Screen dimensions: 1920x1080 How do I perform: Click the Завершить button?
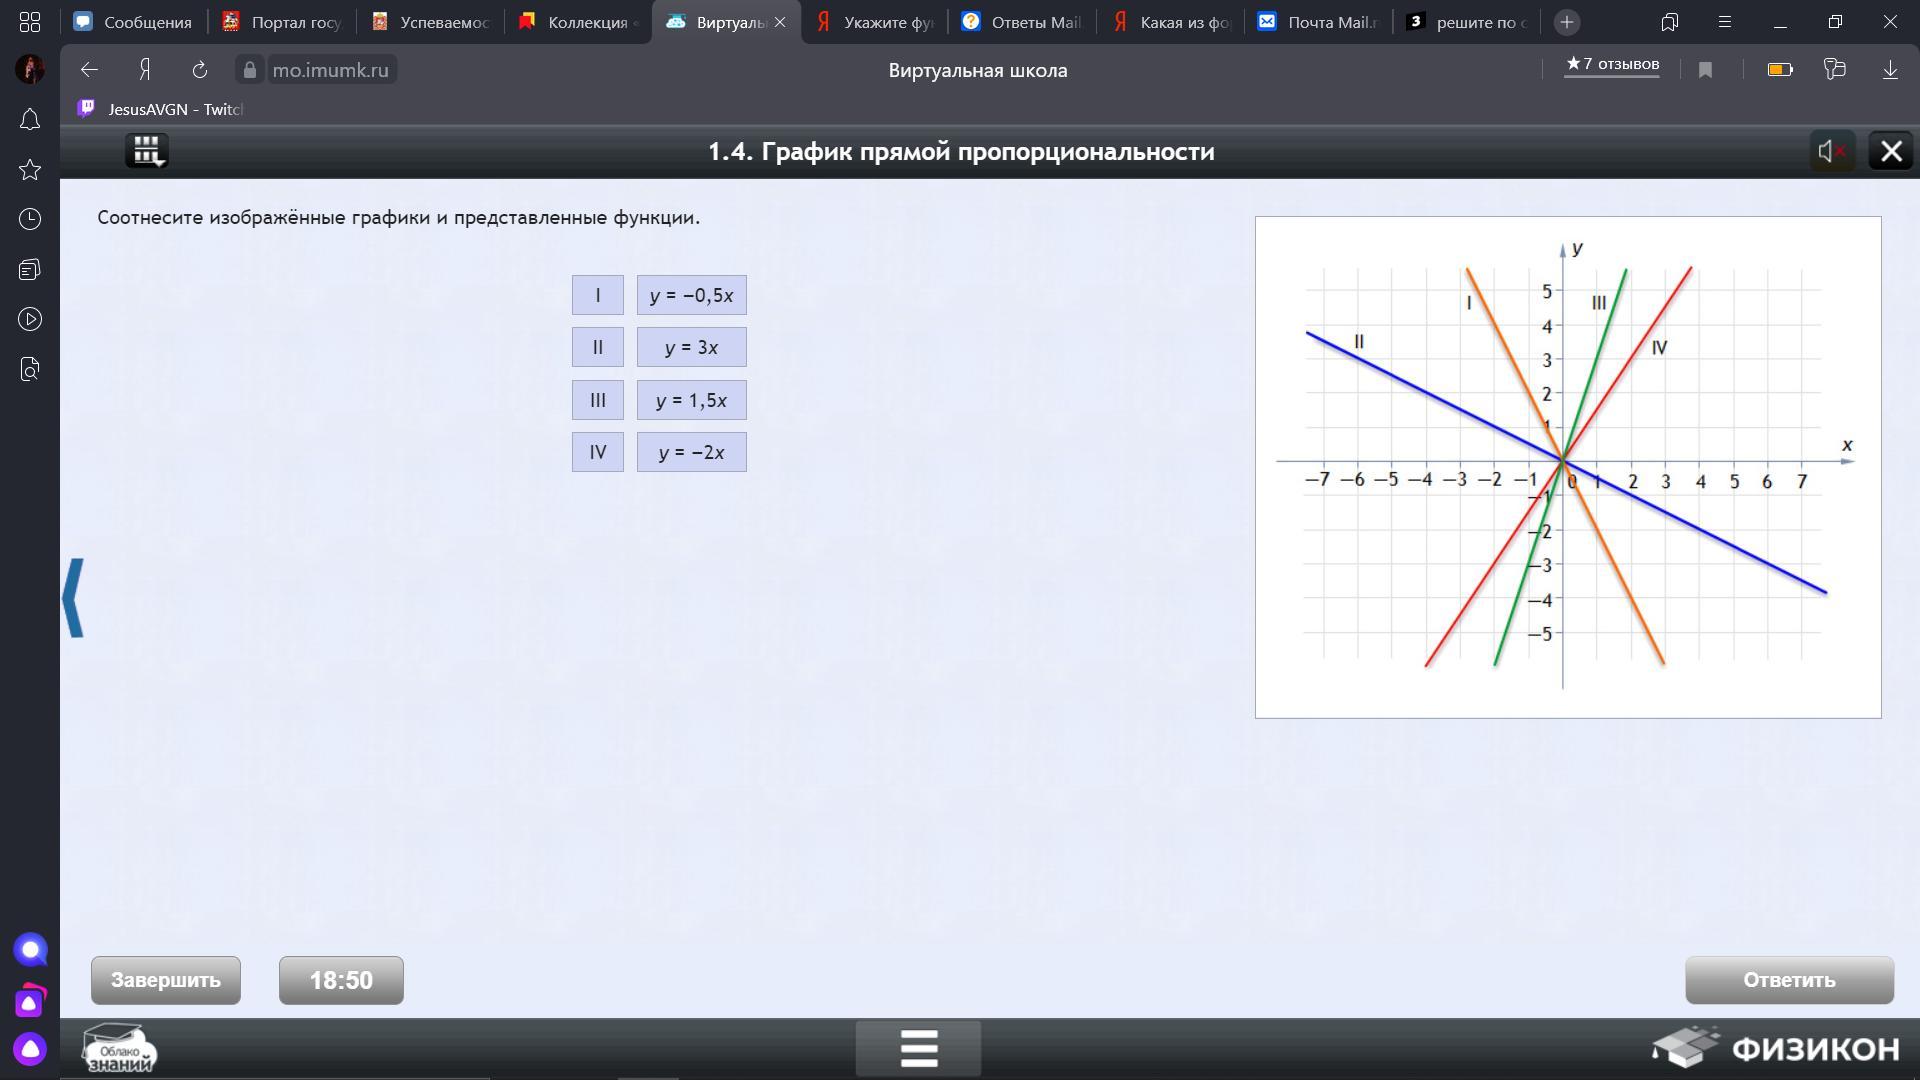pyautogui.click(x=166, y=980)
